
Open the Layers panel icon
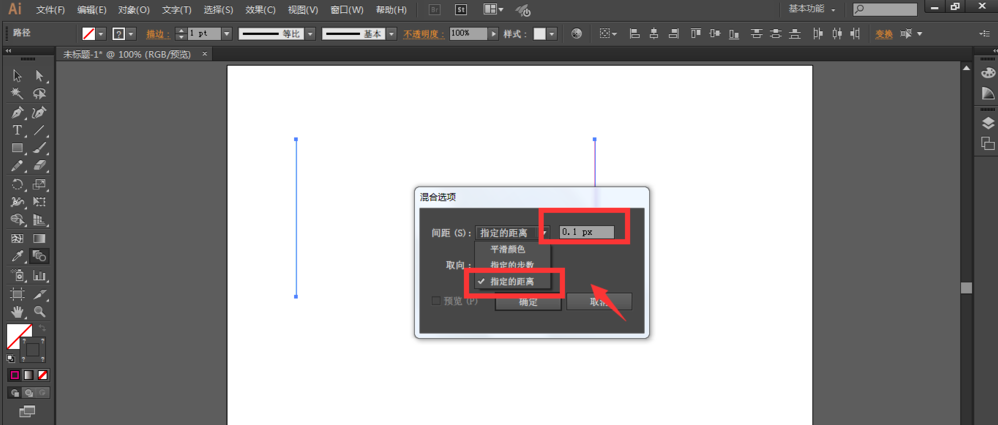coord(988,123)
